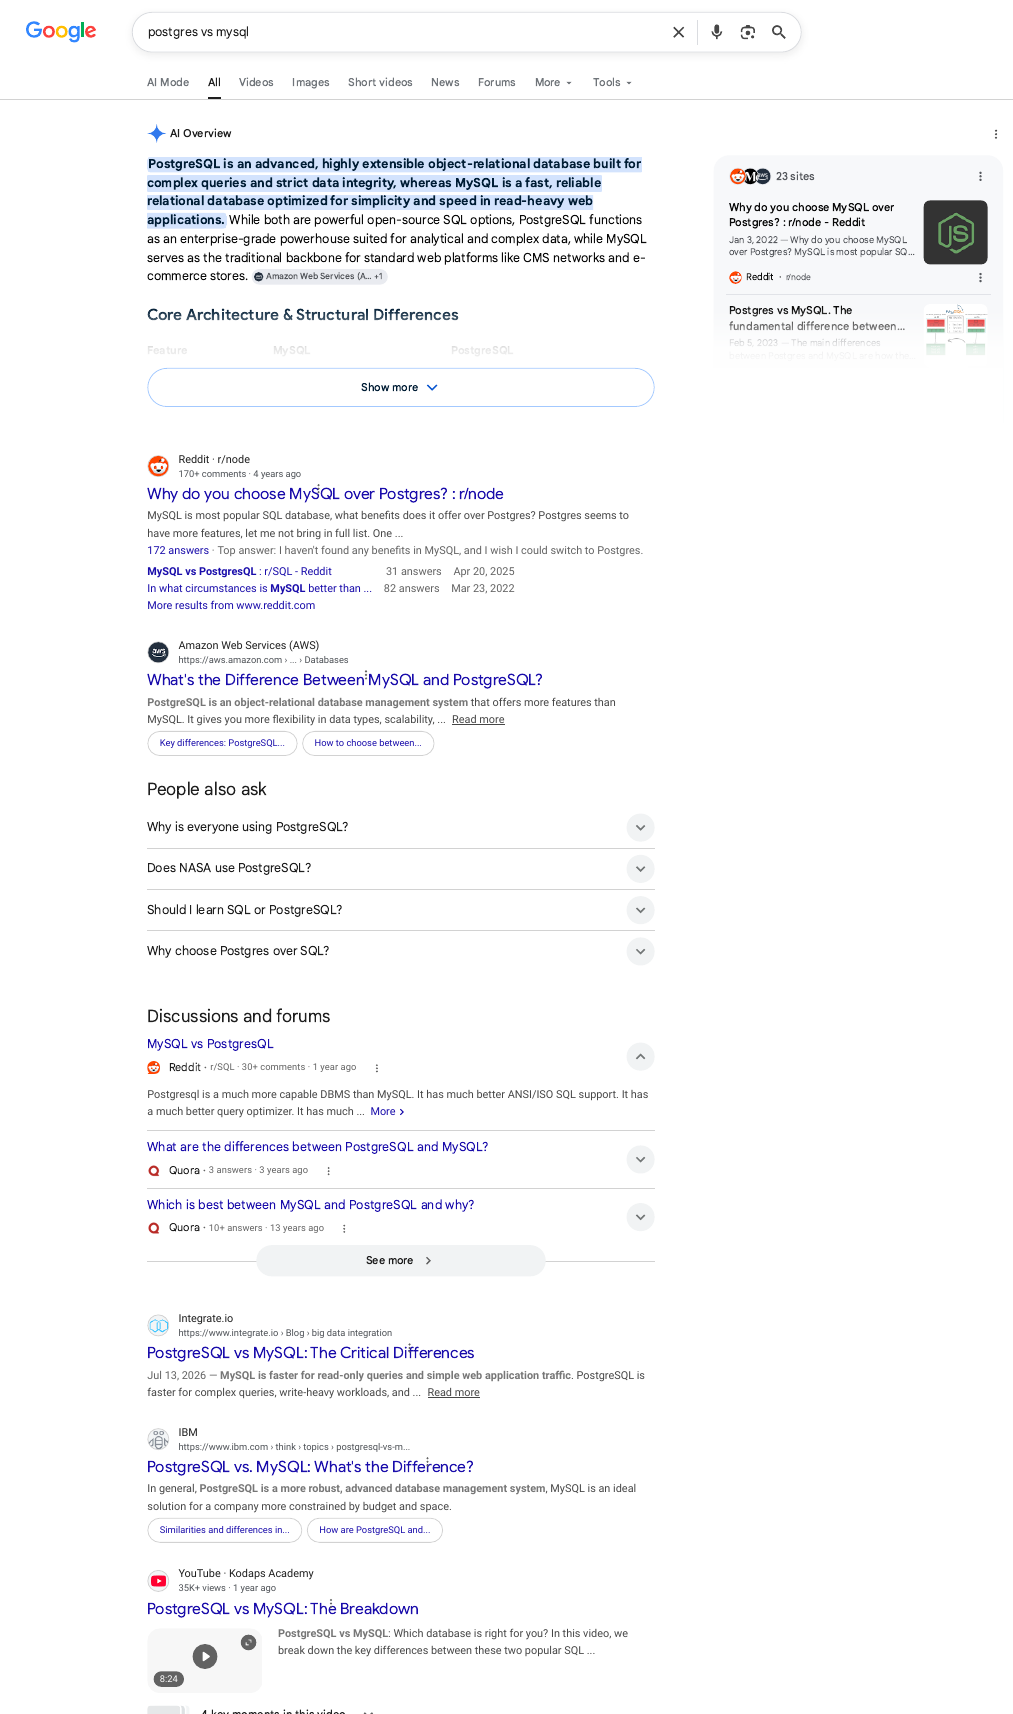The height and width of the screenshot is (1714, 1013).
Task: Open search by image camera icon
Action: [x=748, y=32]
